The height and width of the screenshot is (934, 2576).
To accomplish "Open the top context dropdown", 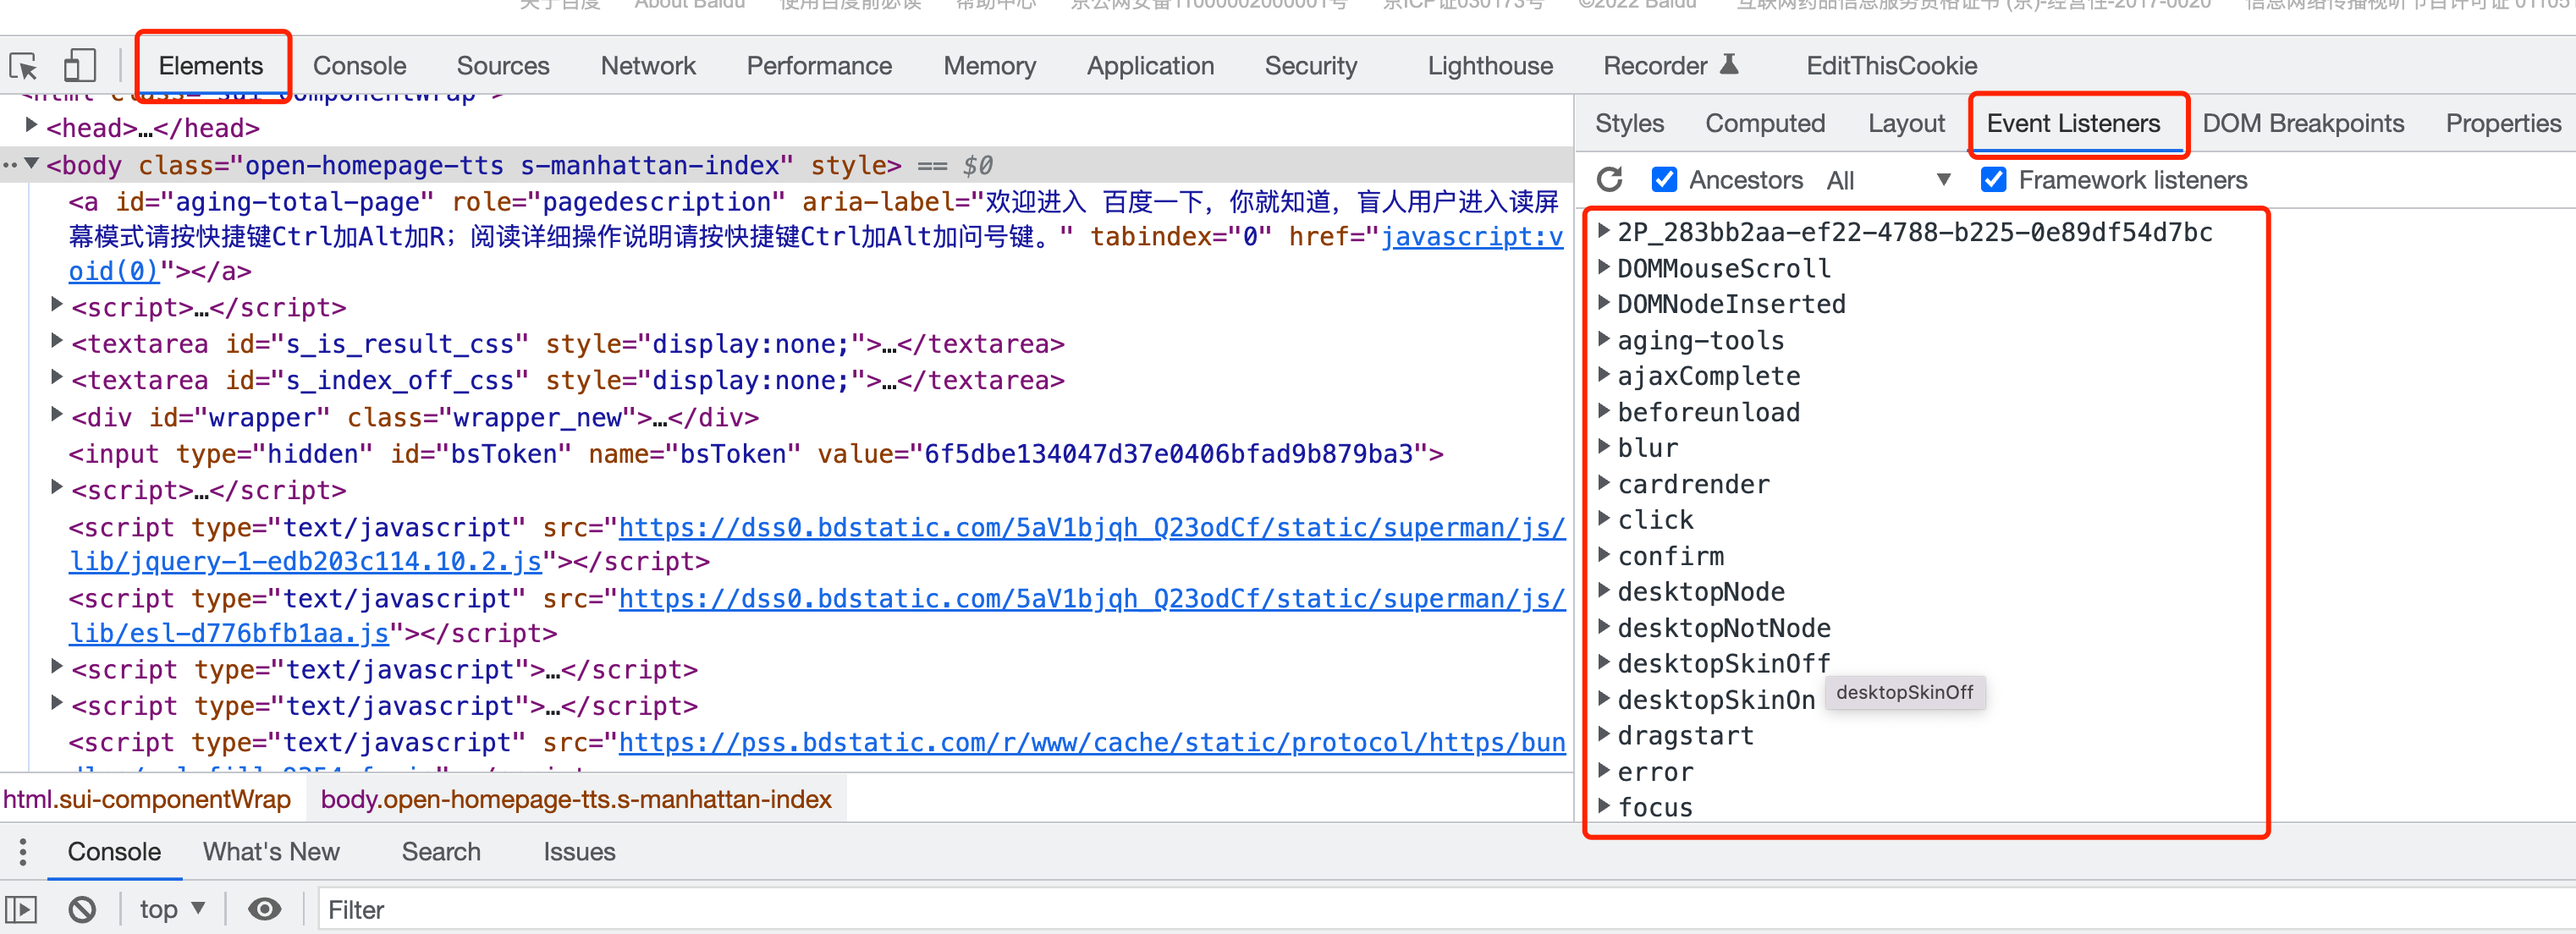I will [x=172, y=909].
